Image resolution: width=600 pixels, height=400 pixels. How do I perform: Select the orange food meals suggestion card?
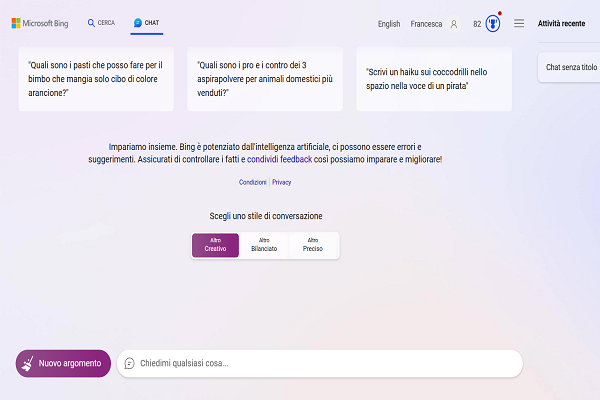tap(96, 78)
